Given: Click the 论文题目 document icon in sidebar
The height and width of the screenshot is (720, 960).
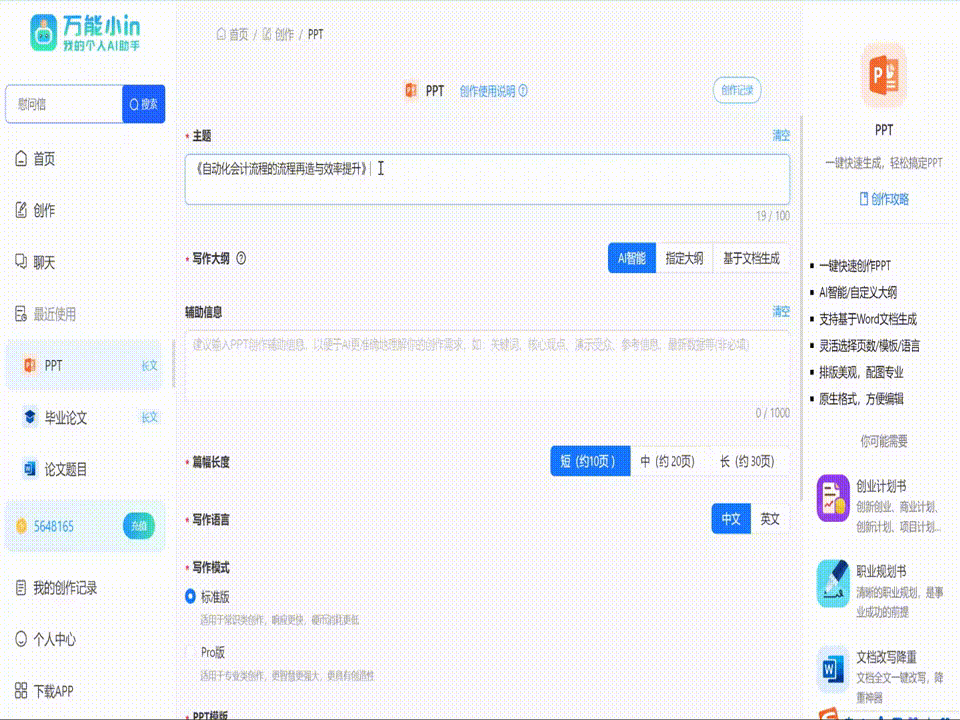Looking at the screenshot, I should [29, 469].
